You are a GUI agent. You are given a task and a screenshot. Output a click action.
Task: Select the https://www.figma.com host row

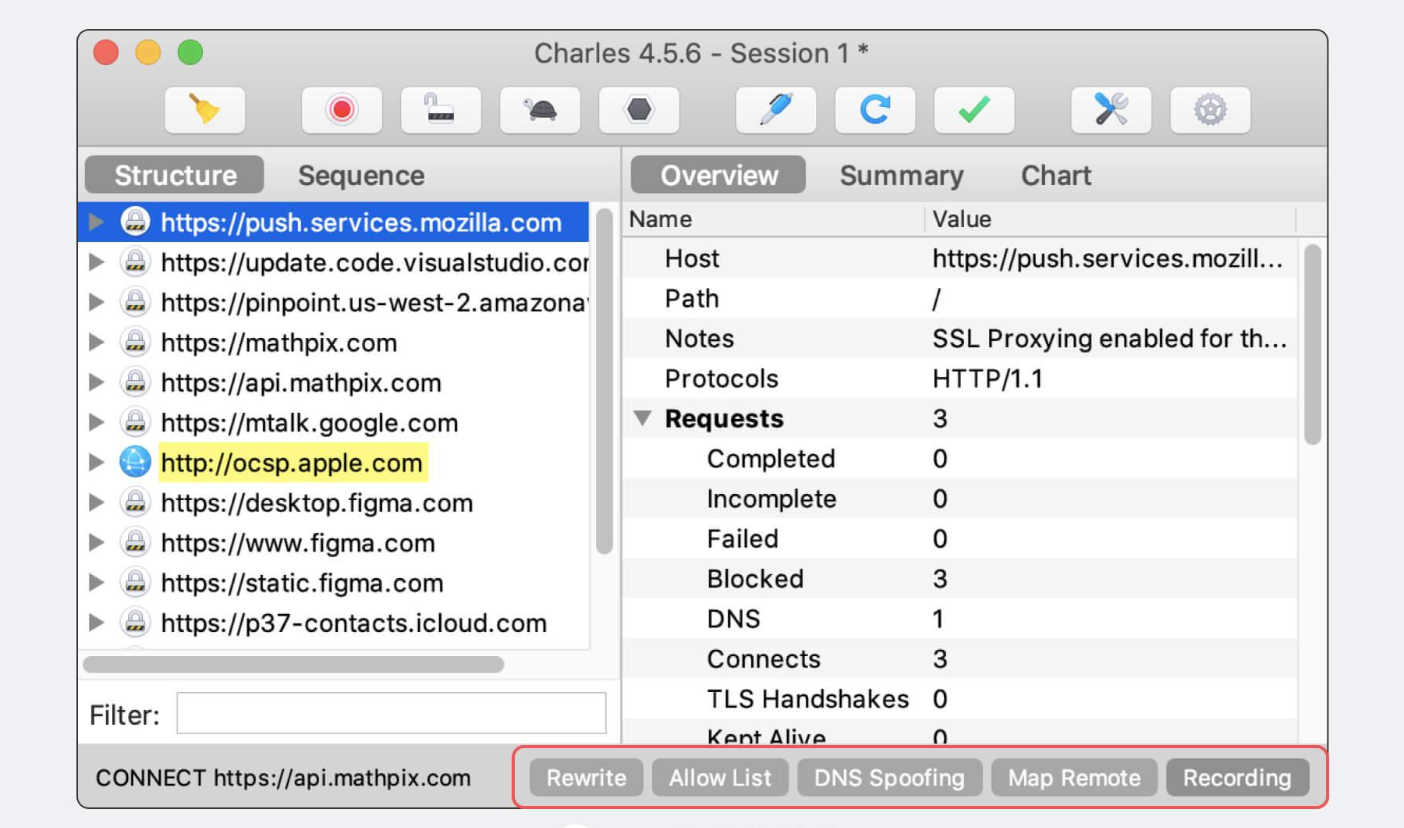pos(334,542)
